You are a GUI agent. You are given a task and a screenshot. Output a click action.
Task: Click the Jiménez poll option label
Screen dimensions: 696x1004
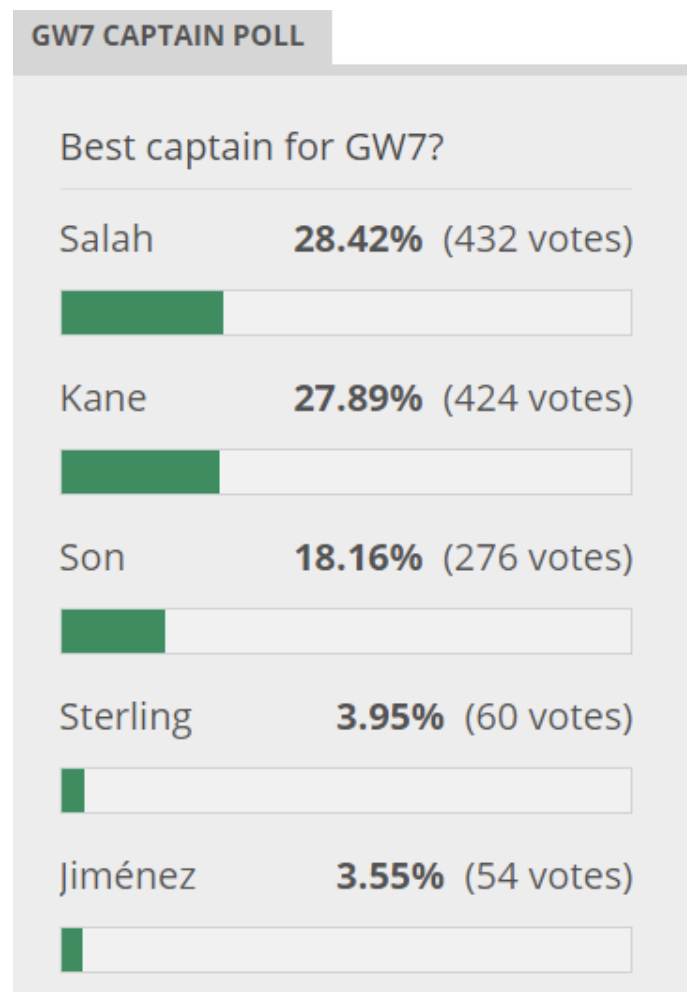127,877
